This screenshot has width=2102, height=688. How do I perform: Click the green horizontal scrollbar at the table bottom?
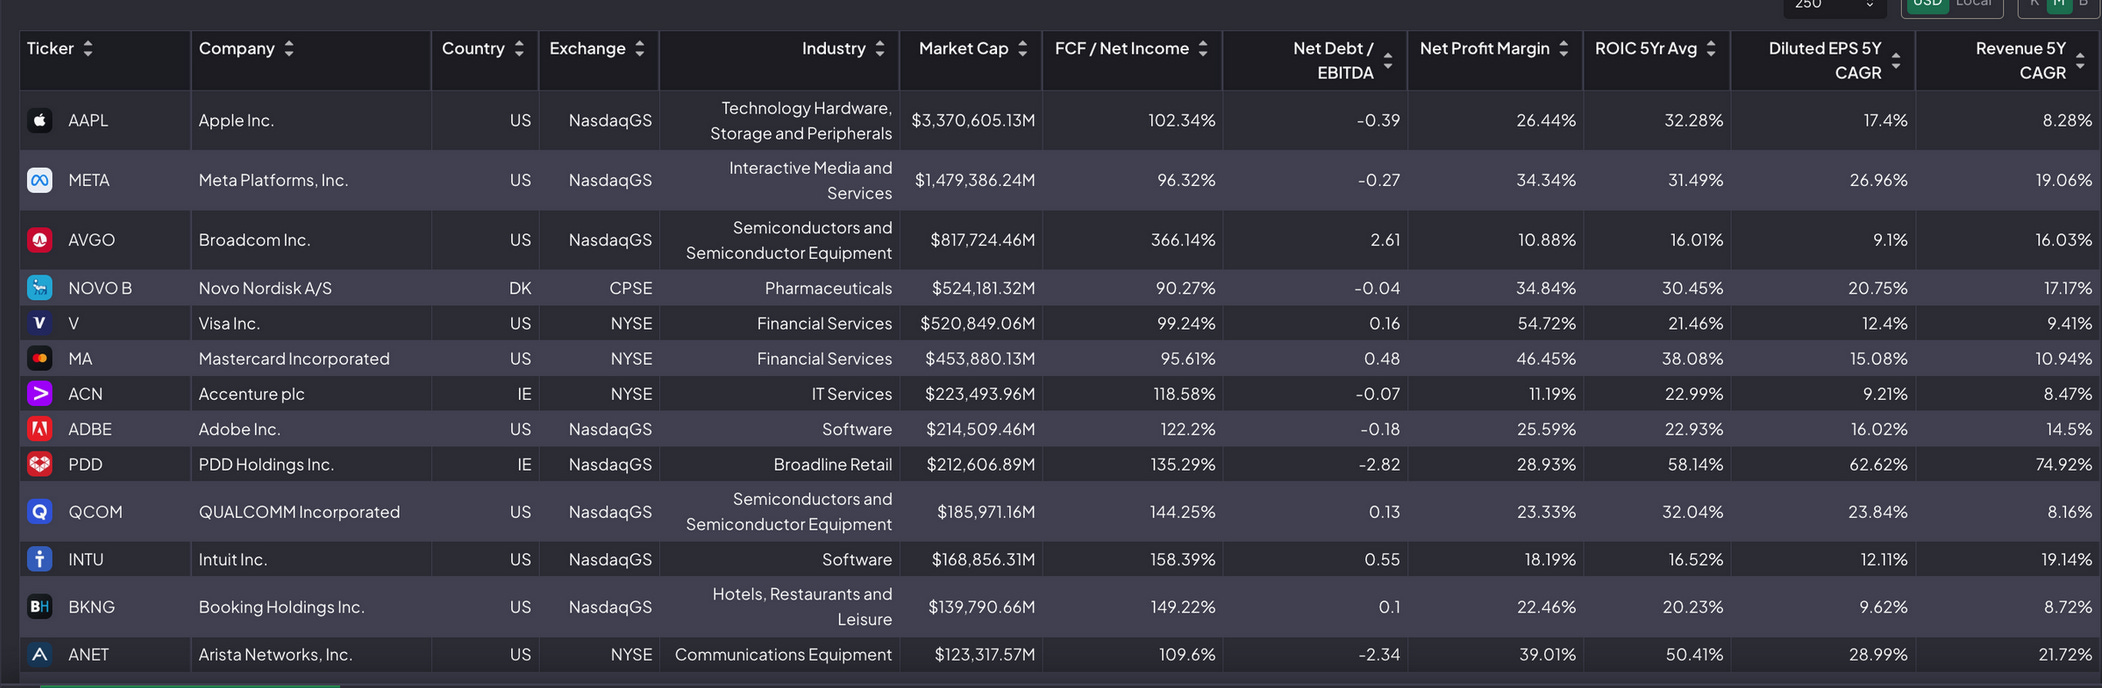point(190,685)
